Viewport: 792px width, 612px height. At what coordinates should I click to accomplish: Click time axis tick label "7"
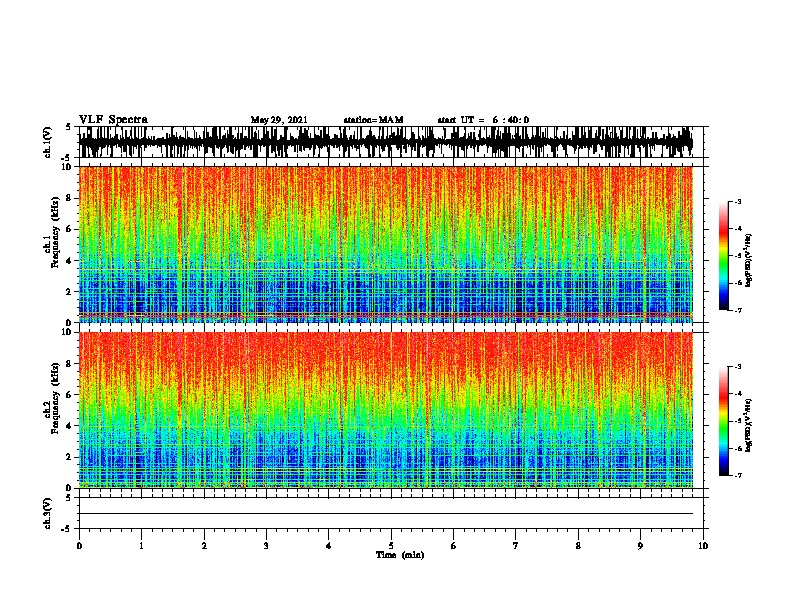click(516, 546)
